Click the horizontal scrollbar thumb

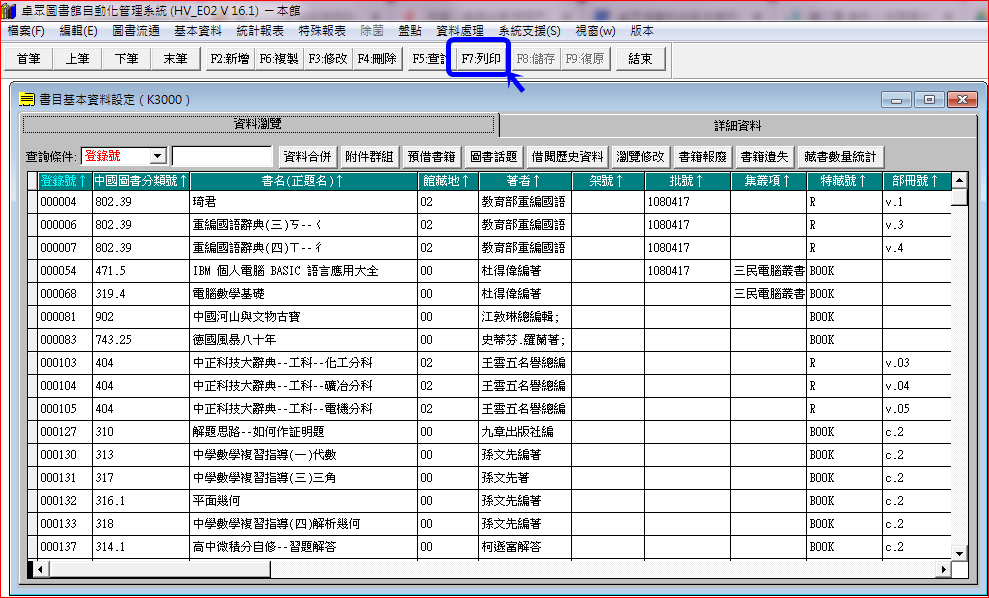click(160, 570)
